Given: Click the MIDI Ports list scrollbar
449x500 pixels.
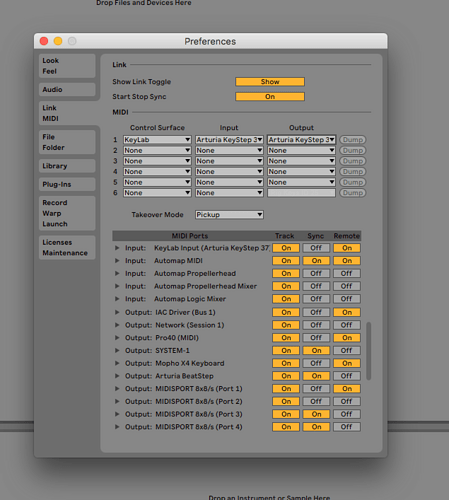Looking at the screenshot, I should (x=368, y=351).
